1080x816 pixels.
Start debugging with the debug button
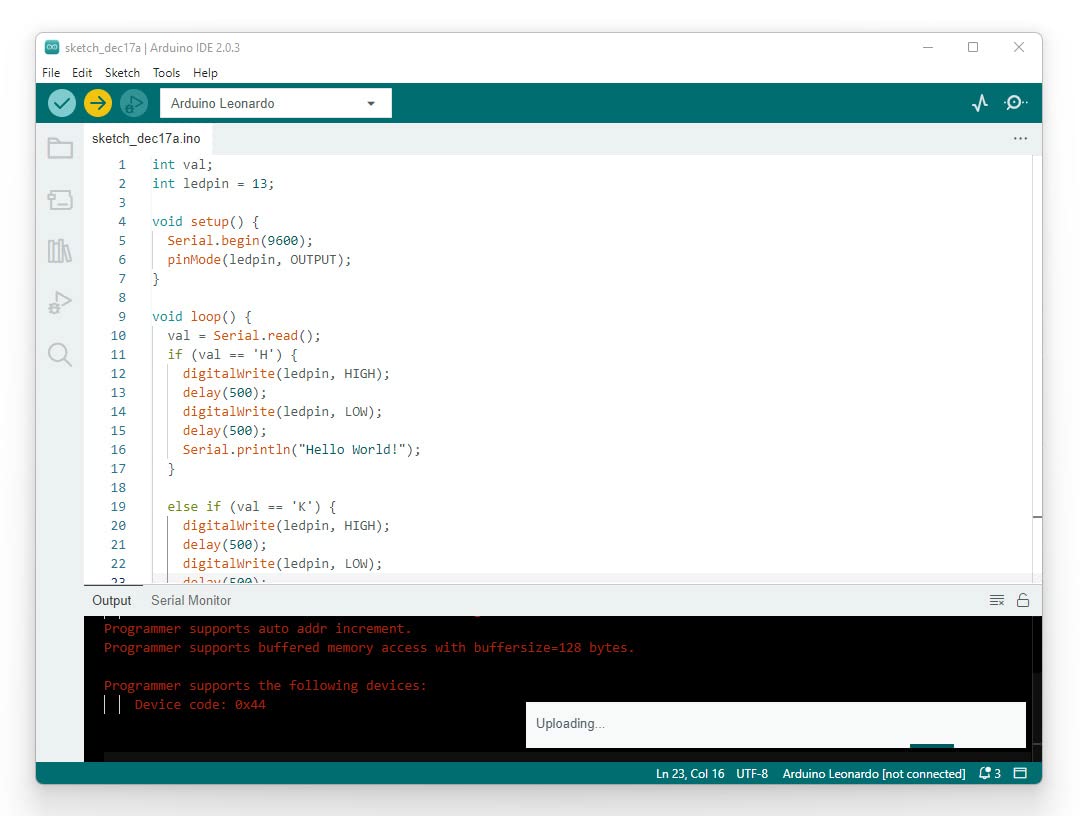pos(134,103)
